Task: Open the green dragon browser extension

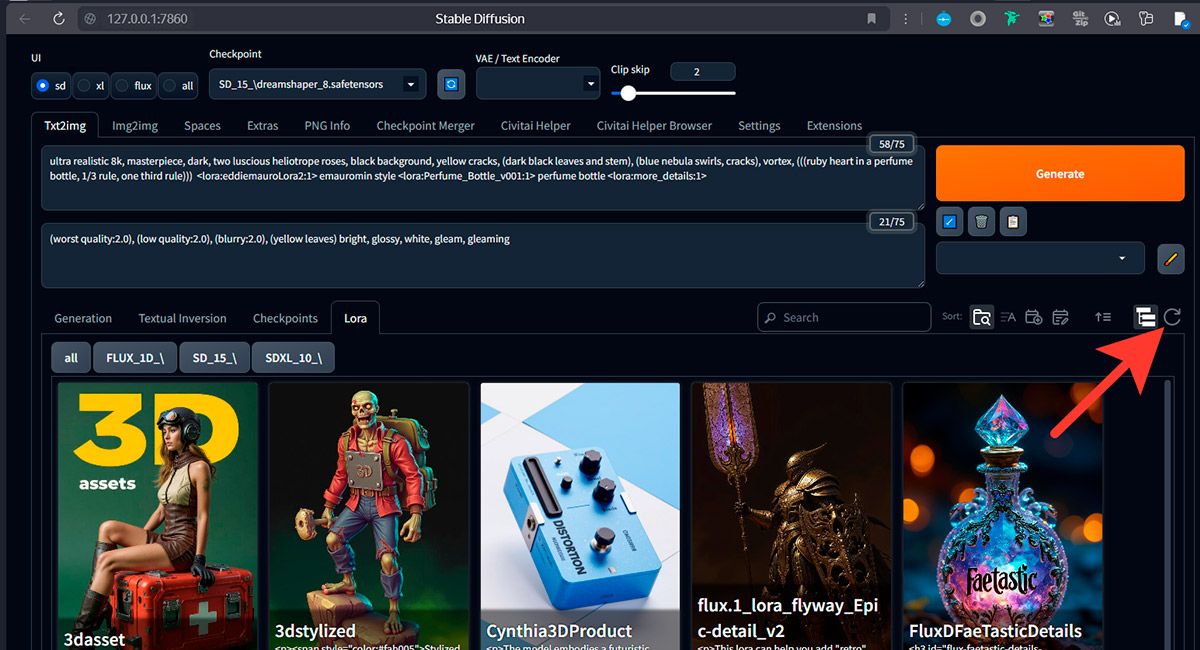Action: coord(1012,19)
